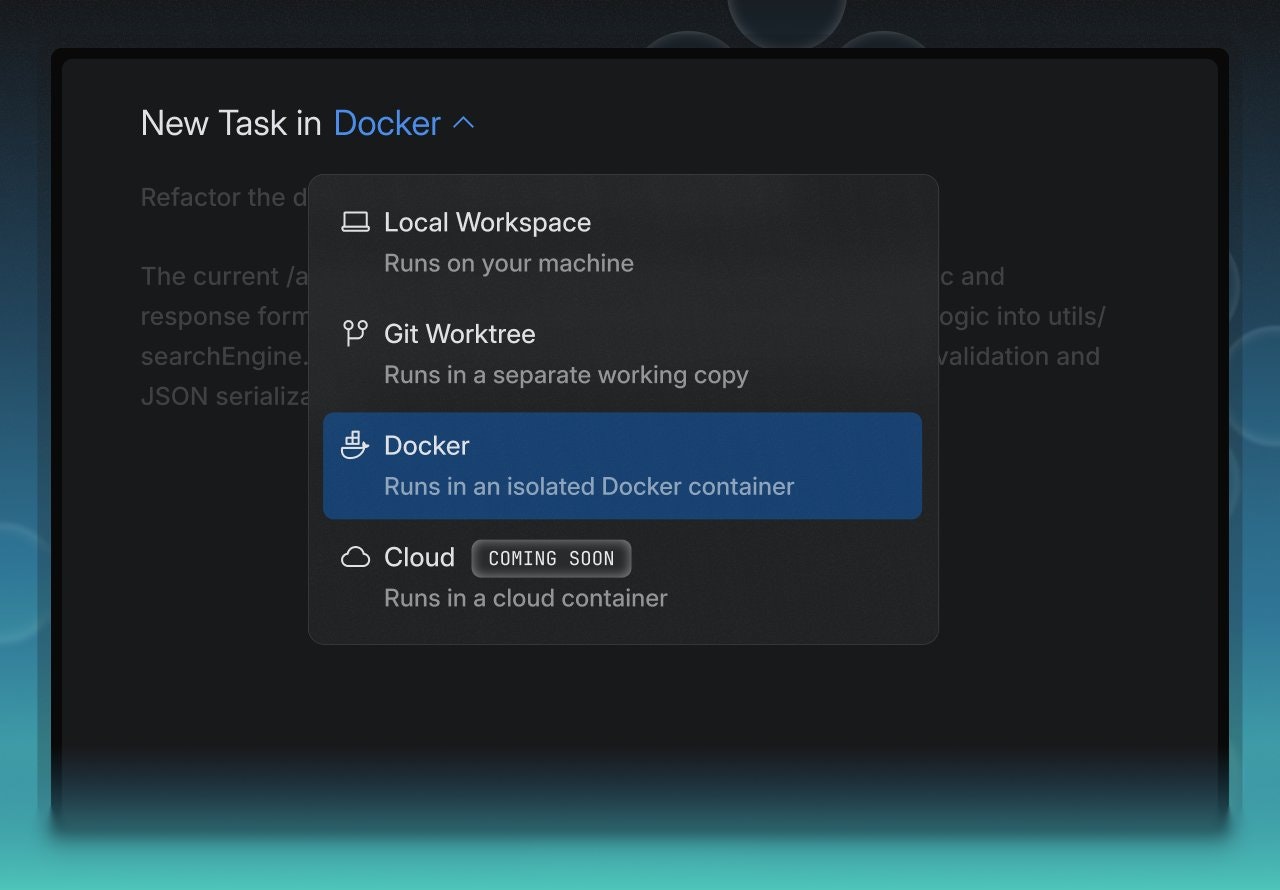The image size is (1280, 890).
Task: Choose the Git Worktree option
Action: coord(622,354)
